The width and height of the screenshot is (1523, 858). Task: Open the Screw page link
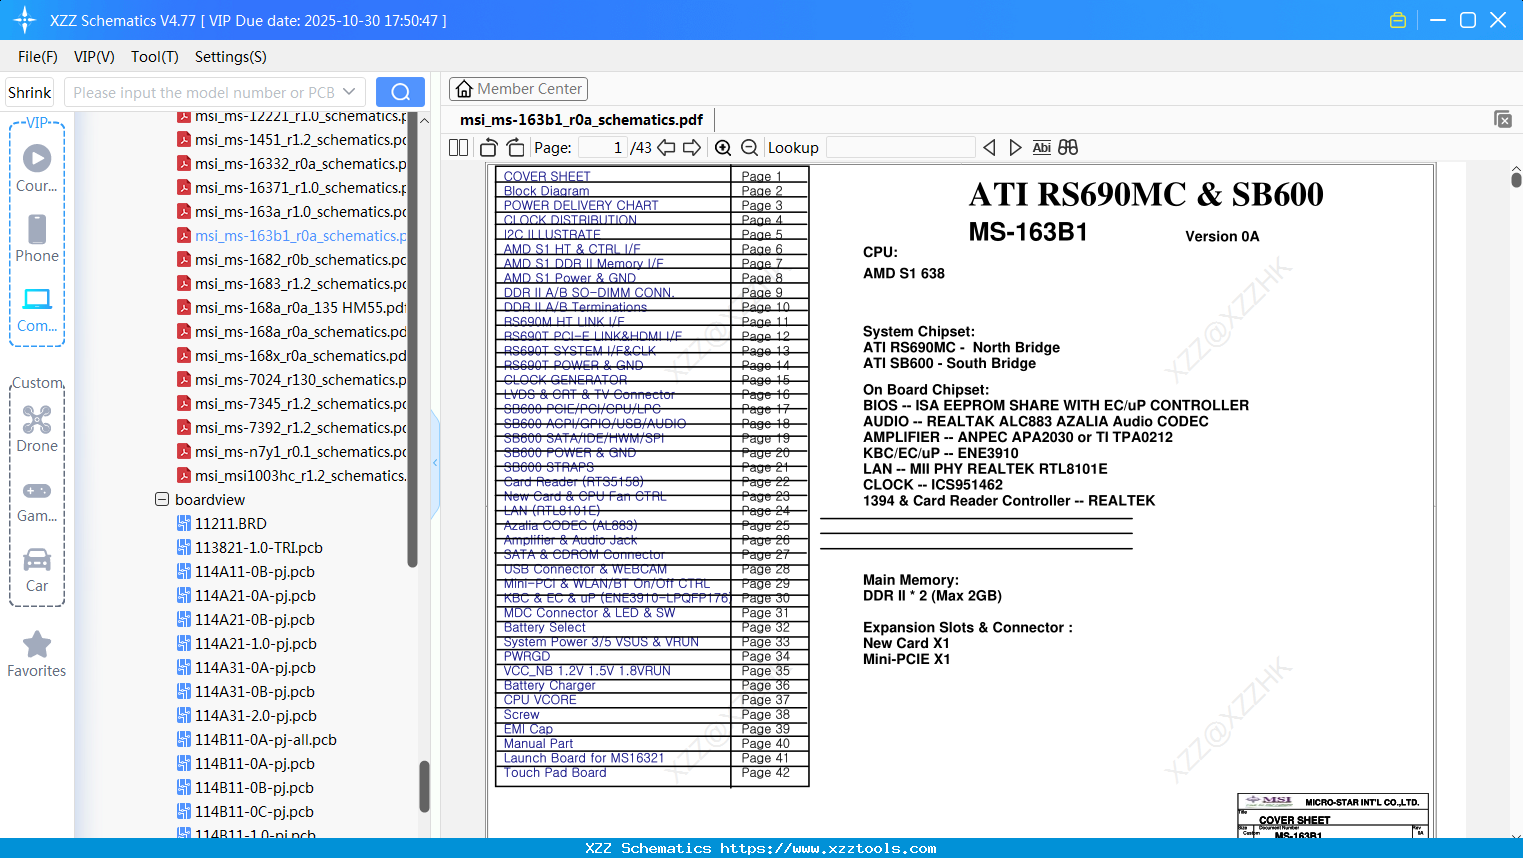pos(521,714)
